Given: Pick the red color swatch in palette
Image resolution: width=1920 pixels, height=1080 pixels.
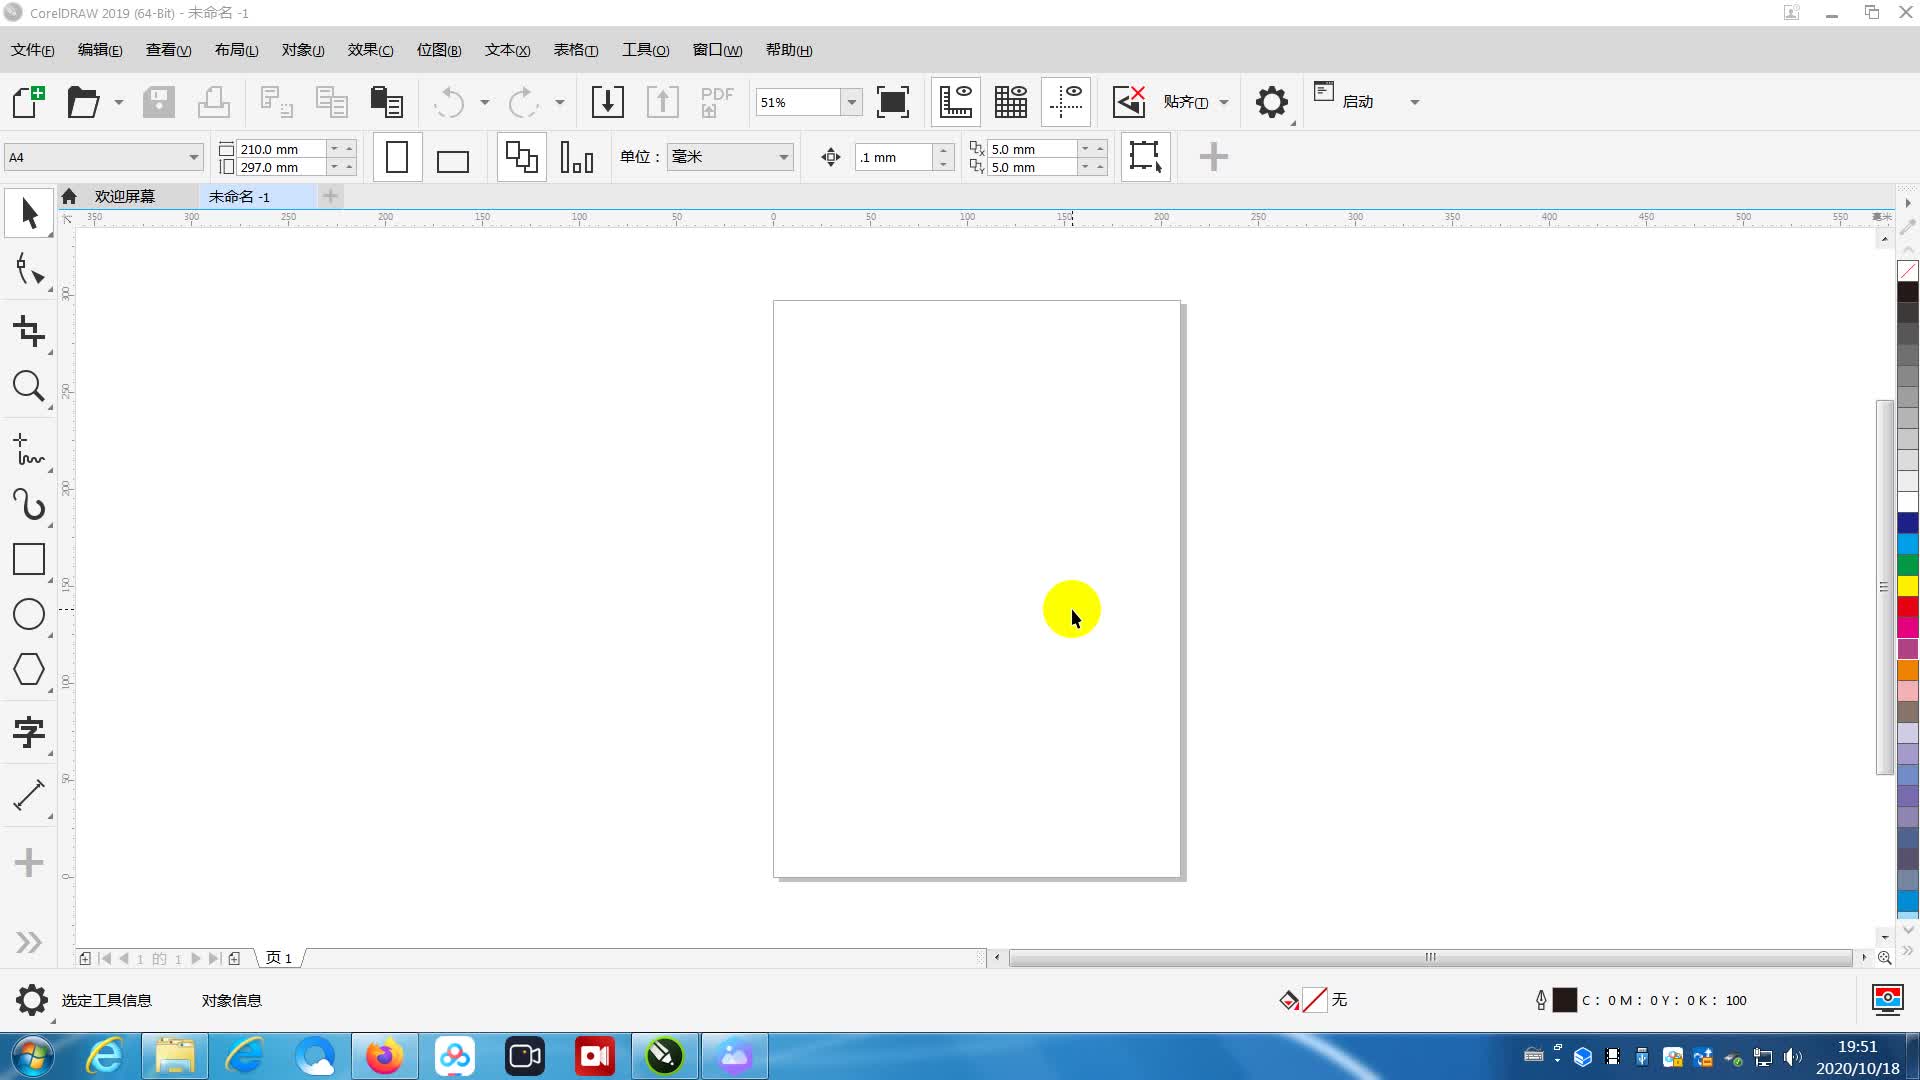Looking at the screenshot, I should click(1908, 607).
